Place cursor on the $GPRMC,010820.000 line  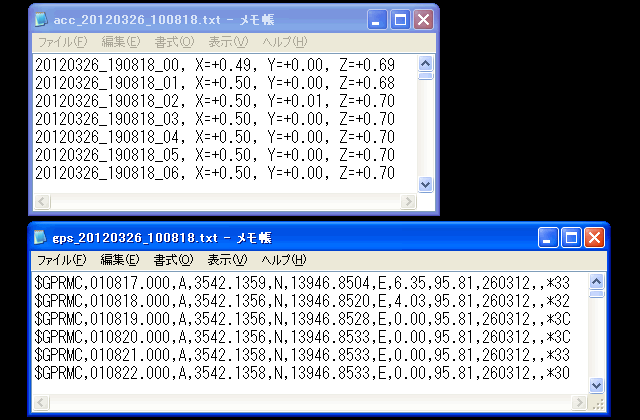pos(300,337)
